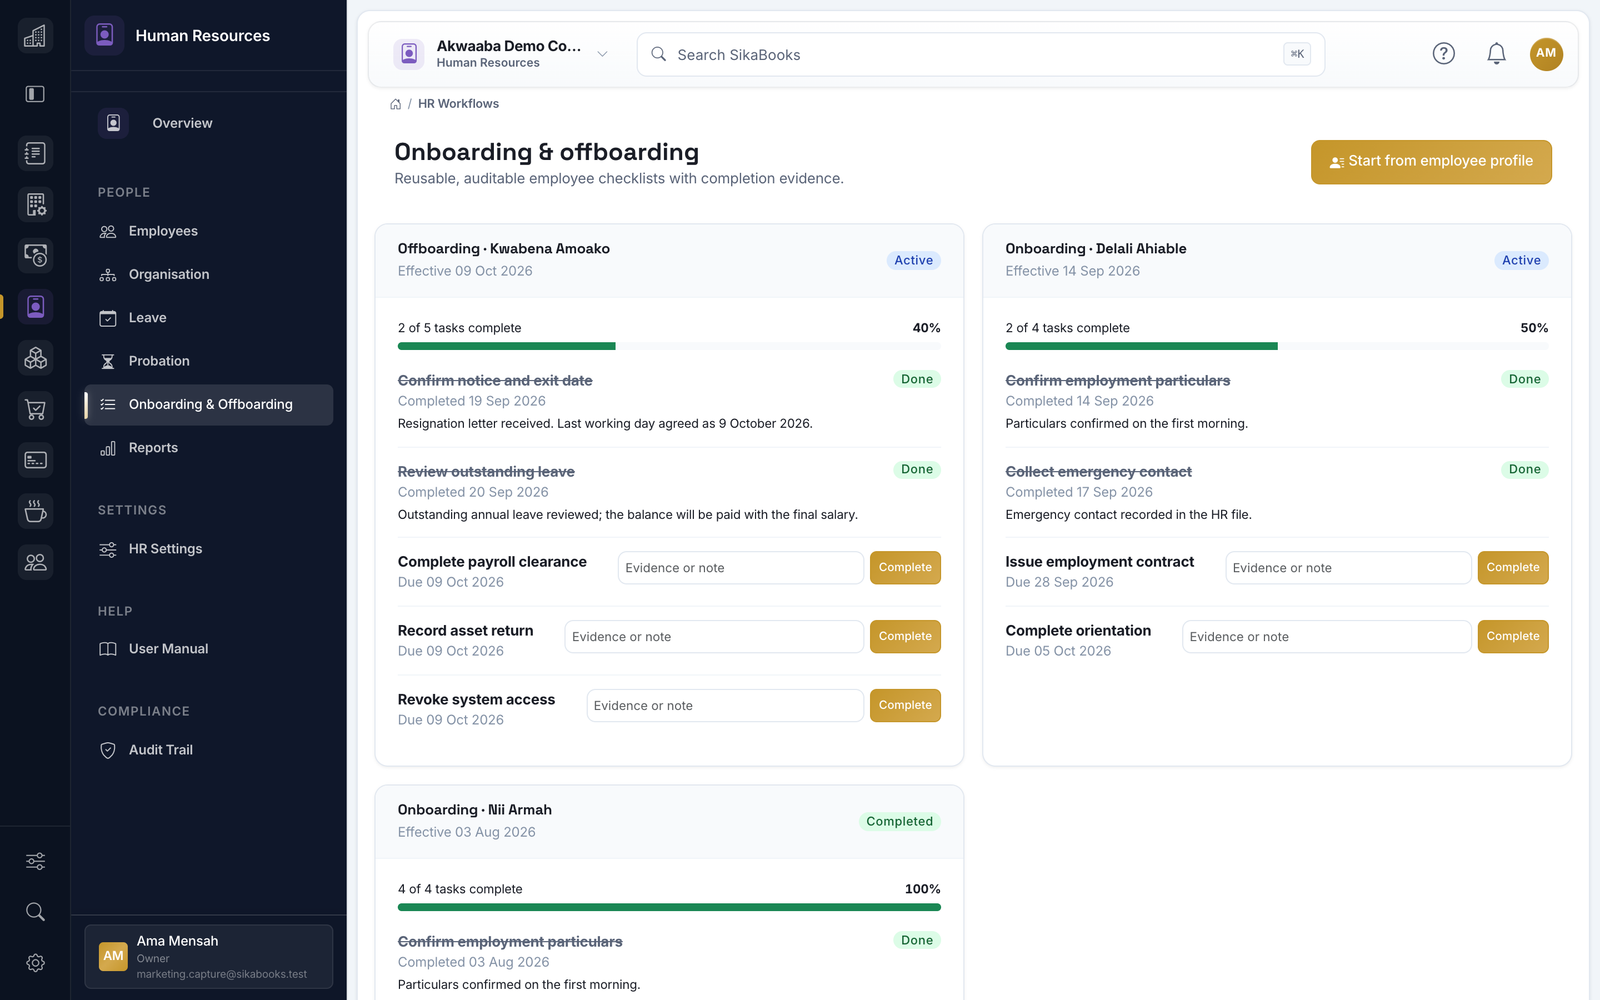Open the Audit Trail
1600x1000 pixels.
pos(209,750)
